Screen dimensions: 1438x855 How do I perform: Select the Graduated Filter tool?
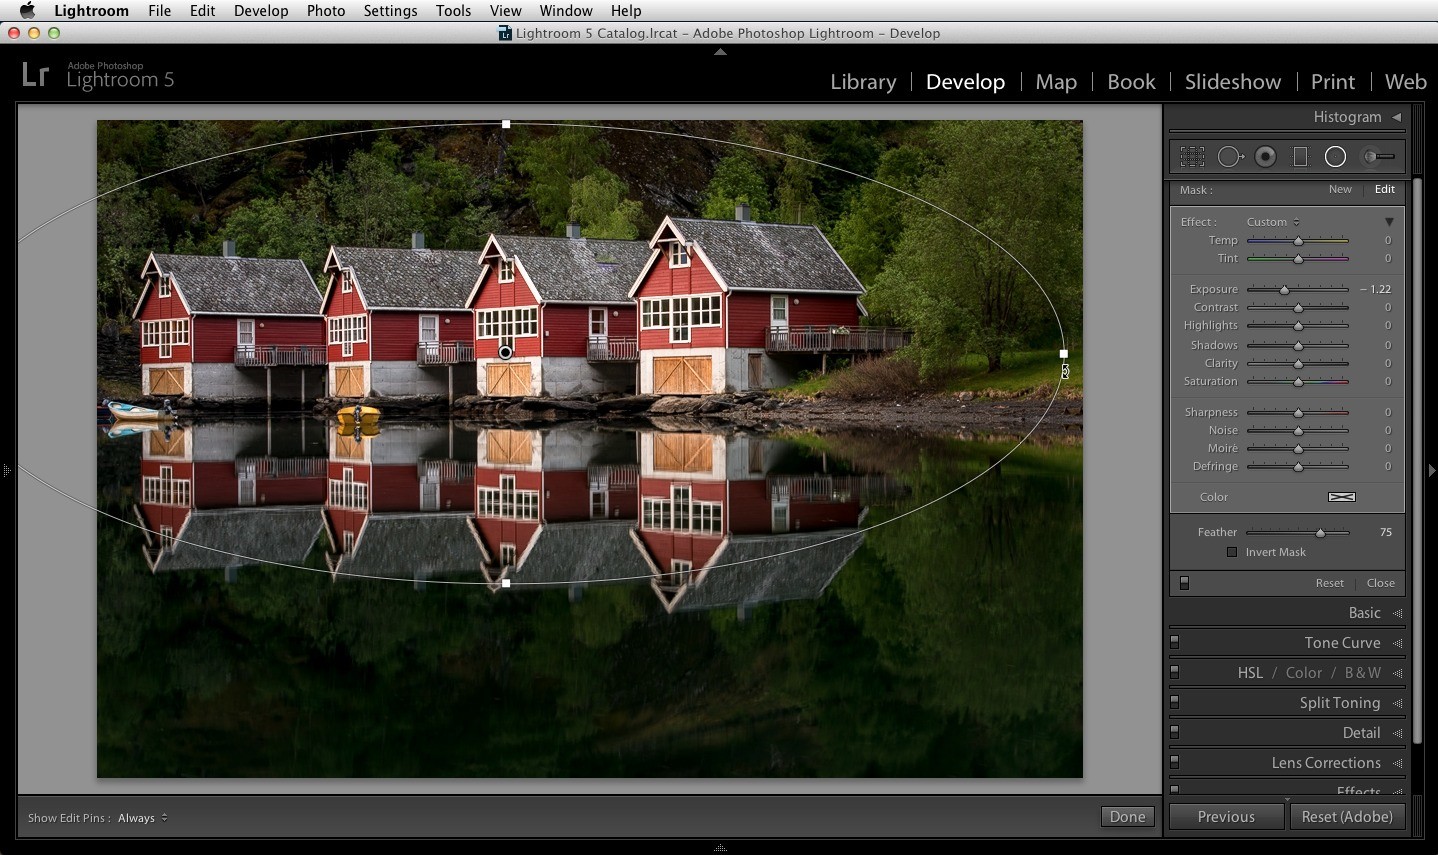coord(1300,157)
